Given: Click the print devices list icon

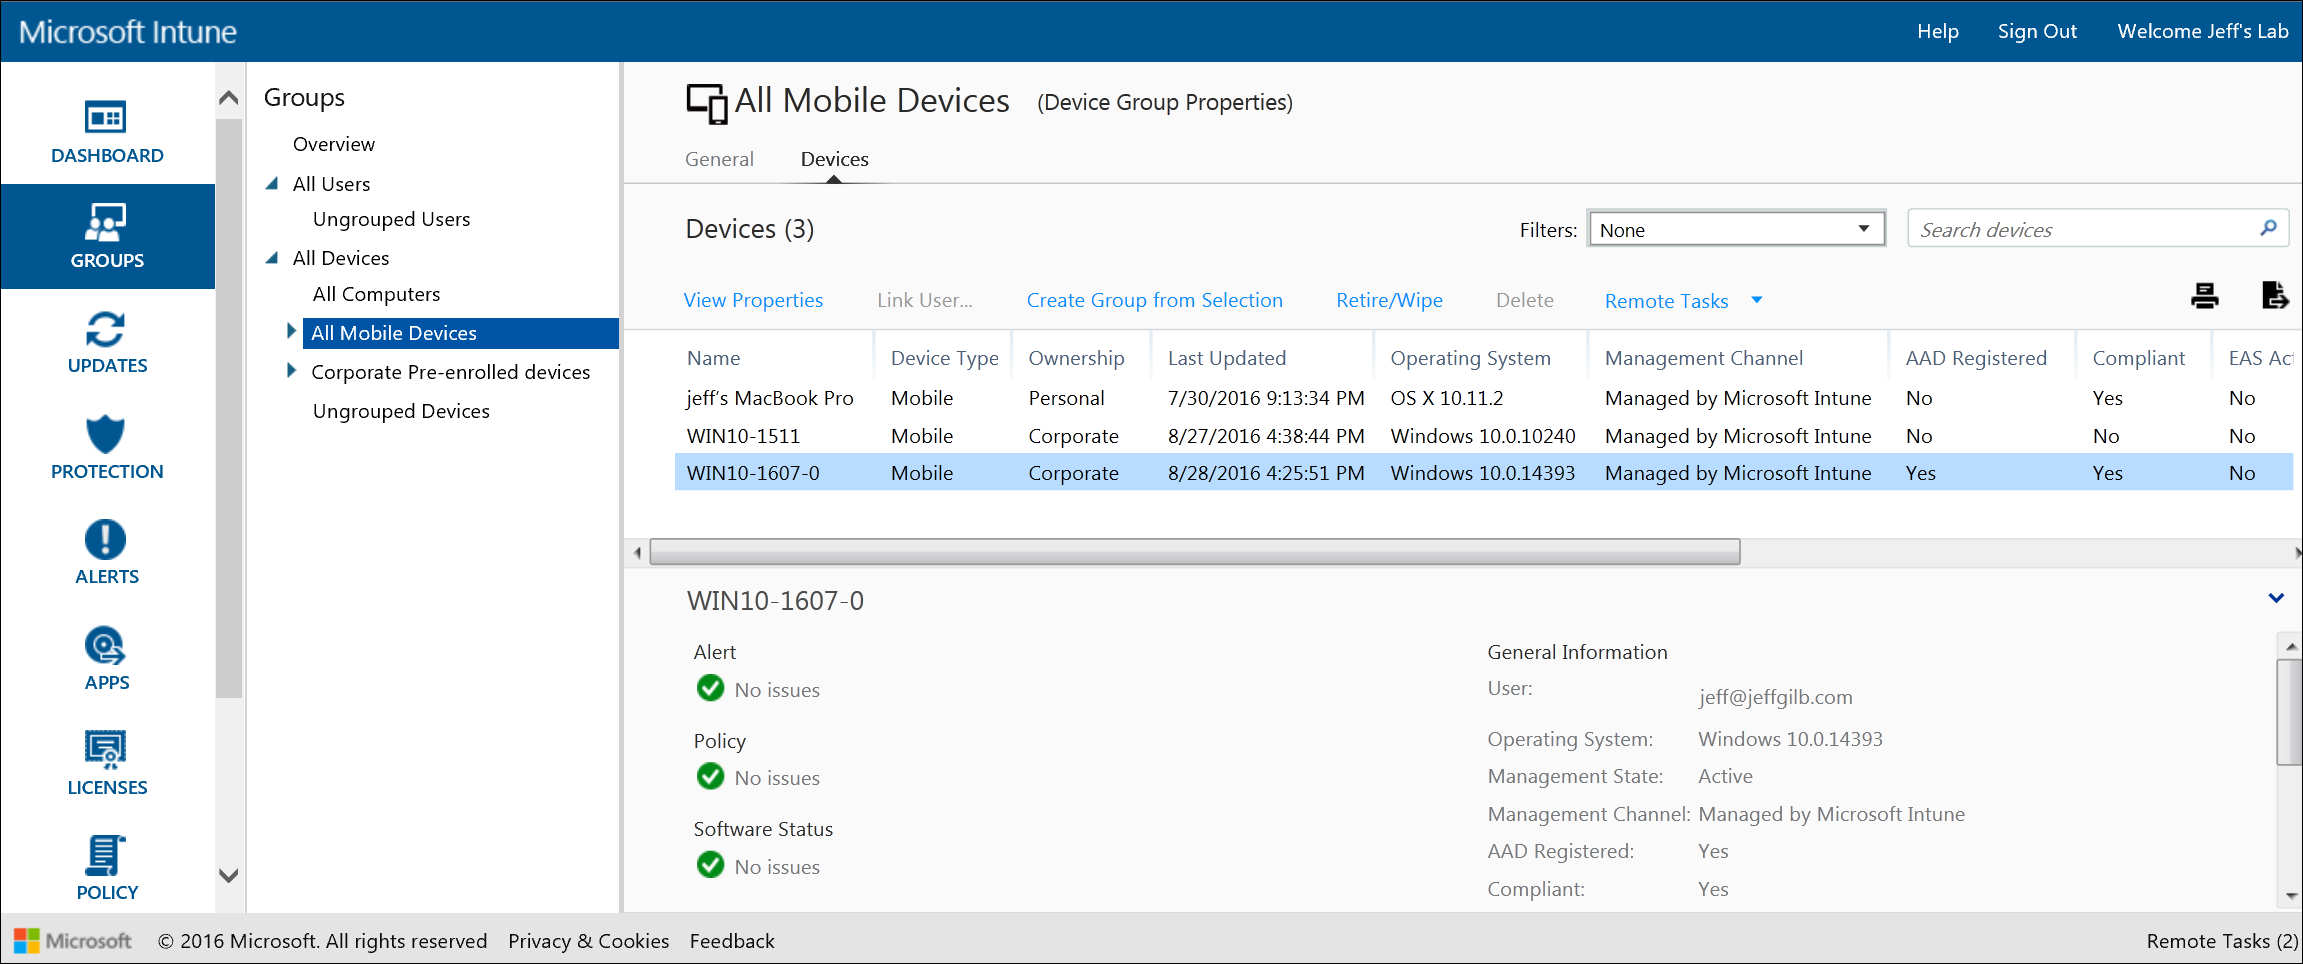Looking at the screenshot, I should point(2205,296).
